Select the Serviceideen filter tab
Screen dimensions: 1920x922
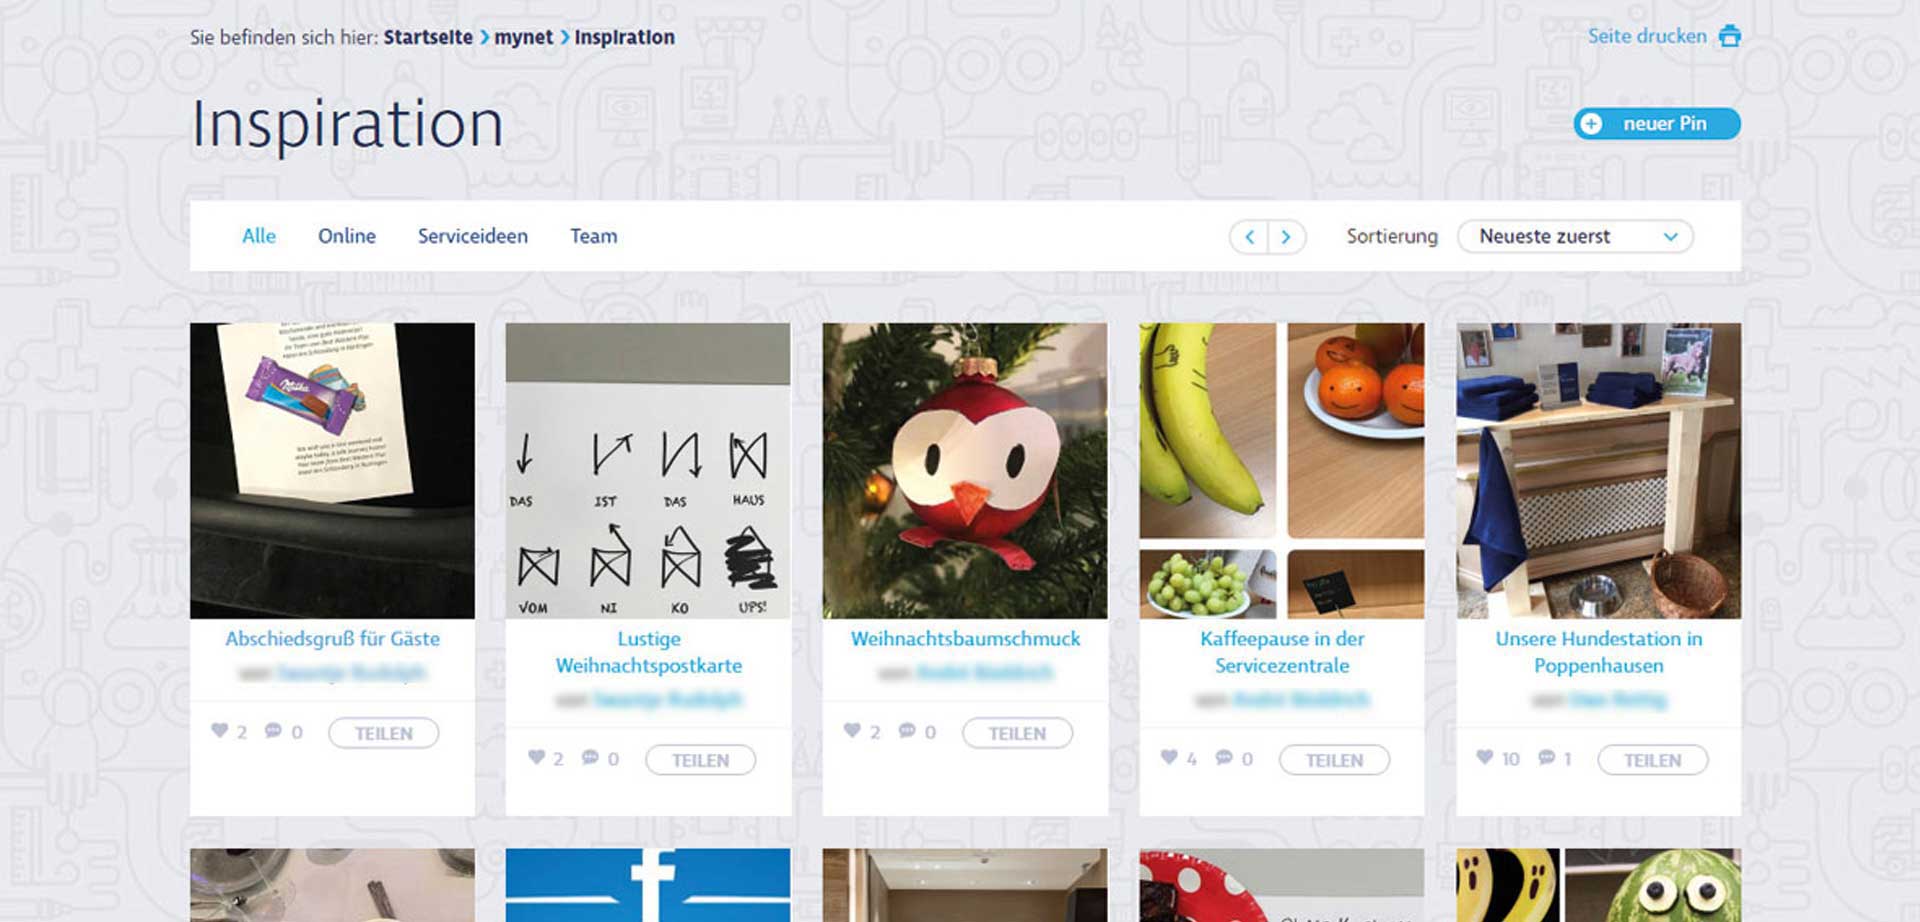473,236
